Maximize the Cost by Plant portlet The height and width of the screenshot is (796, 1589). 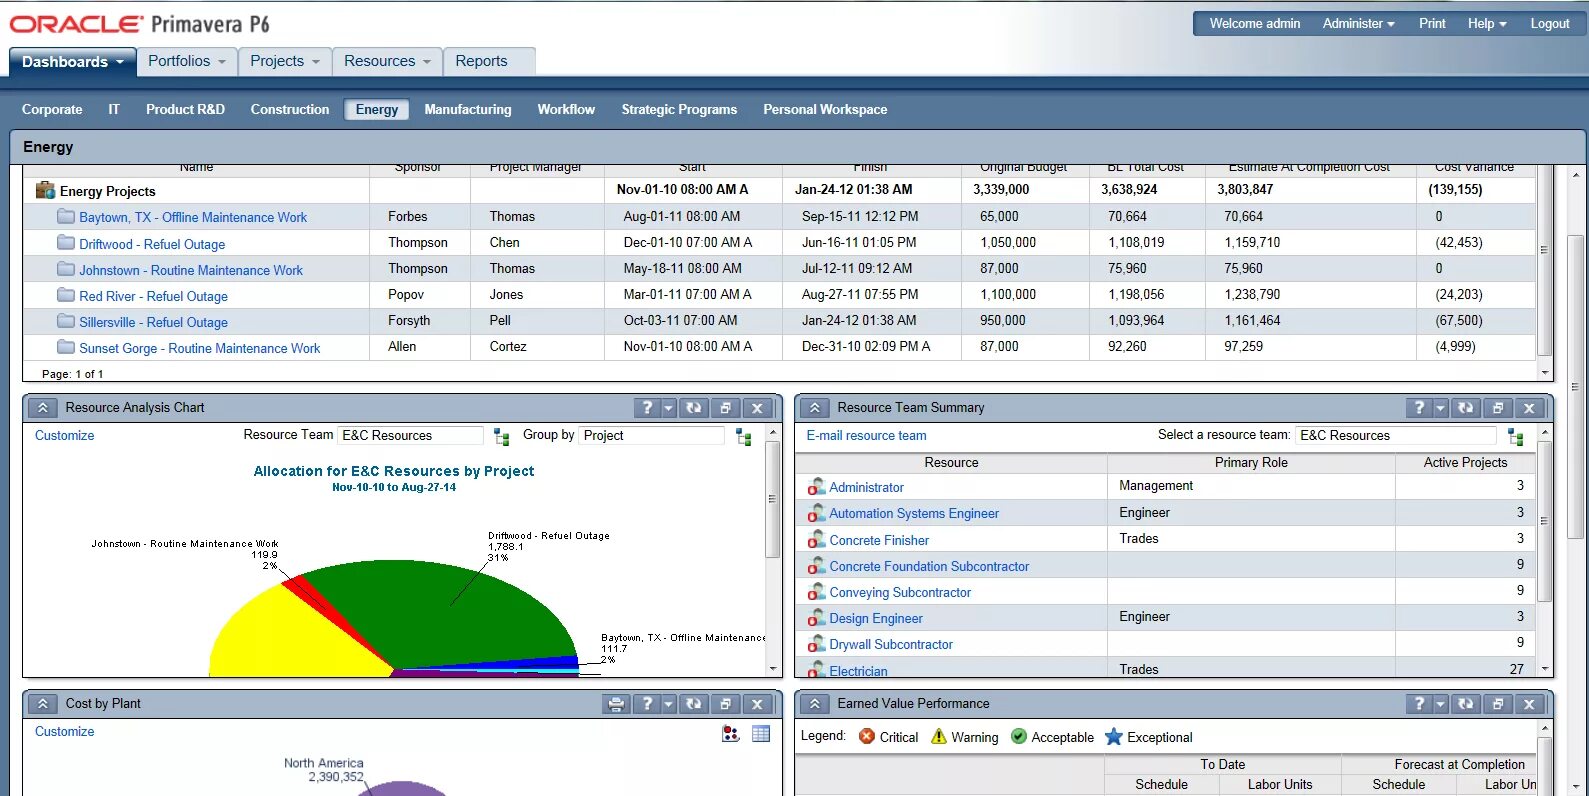click(x=726, y=704)
